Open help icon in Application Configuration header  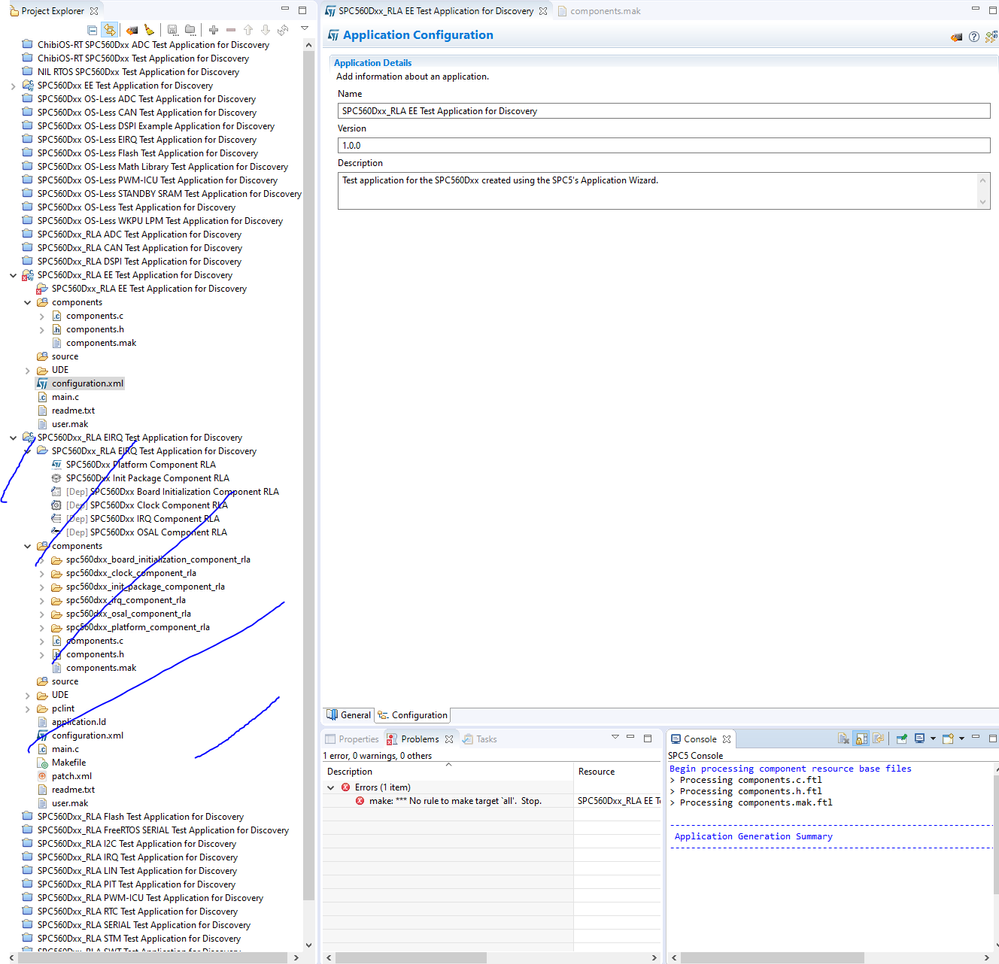974,37
